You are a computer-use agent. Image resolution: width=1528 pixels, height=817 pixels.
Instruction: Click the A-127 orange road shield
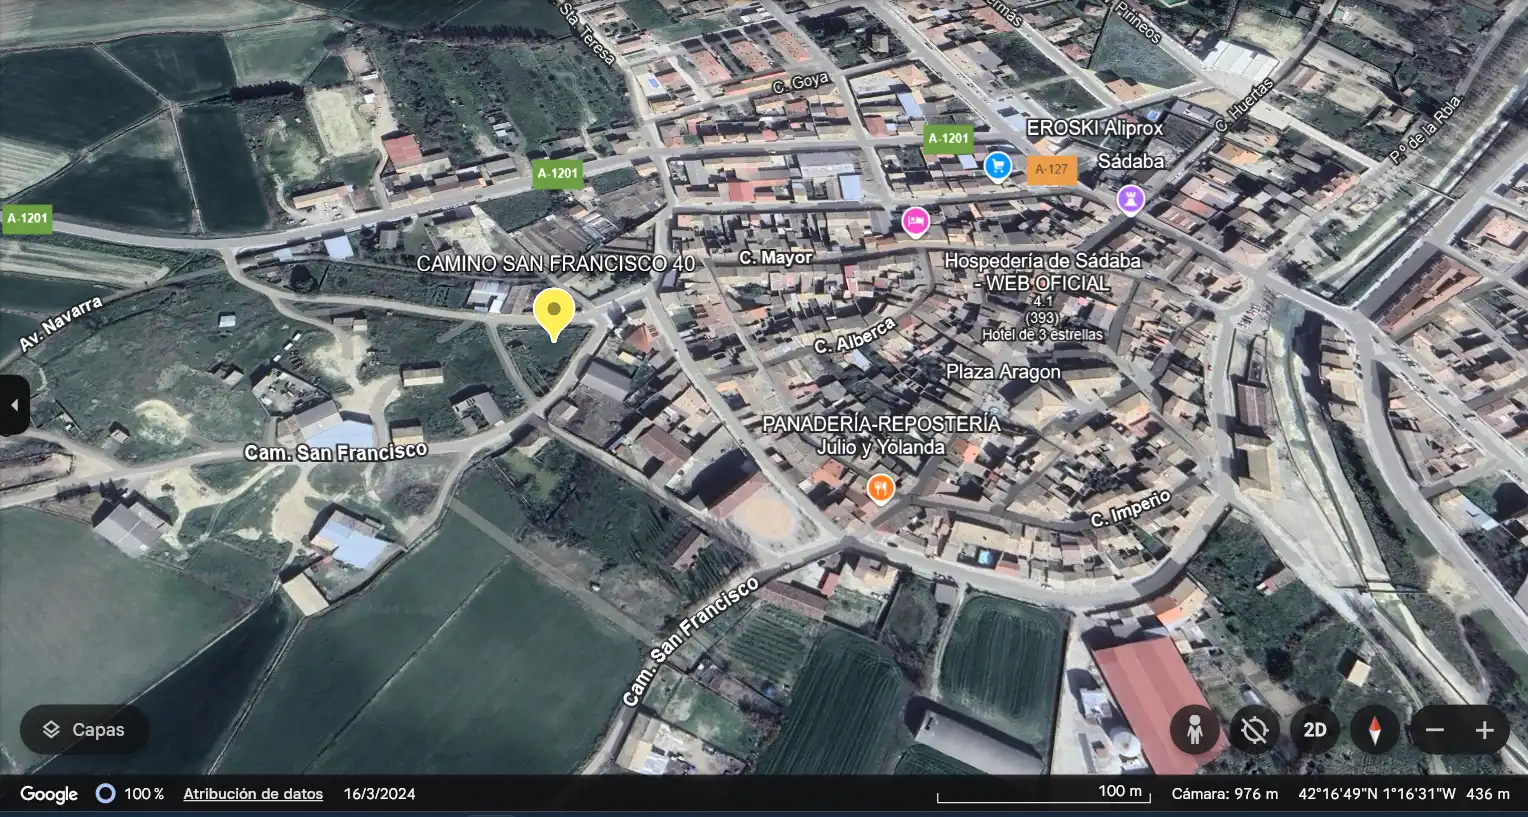[1051, 170]
